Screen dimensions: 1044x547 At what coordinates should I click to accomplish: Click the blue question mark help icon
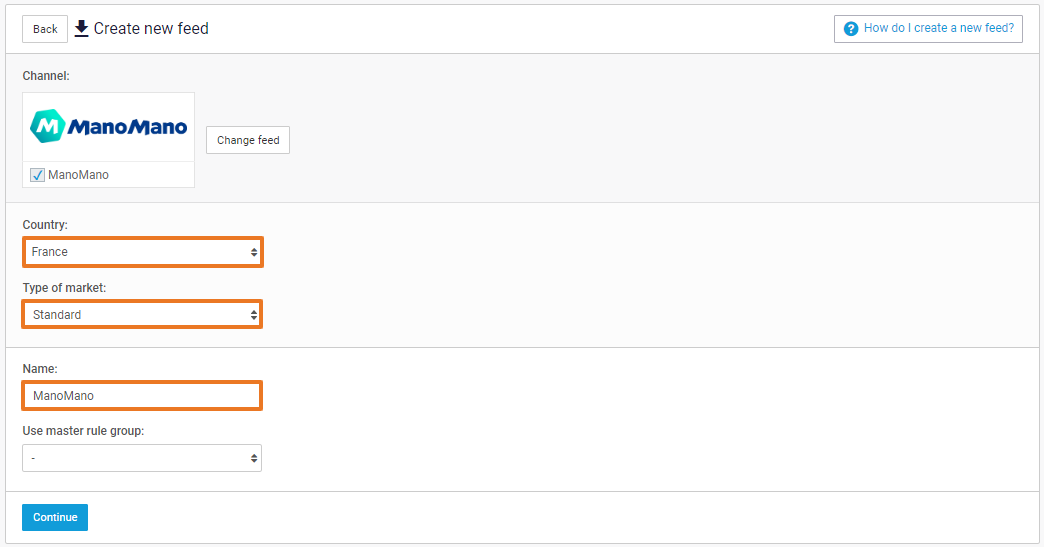click(851, 28)
